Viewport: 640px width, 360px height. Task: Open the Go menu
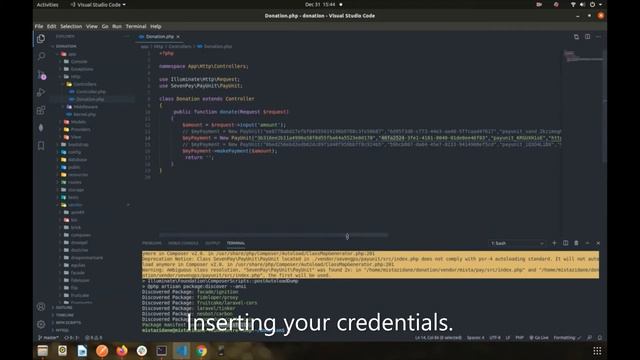[x=105, y=26]
